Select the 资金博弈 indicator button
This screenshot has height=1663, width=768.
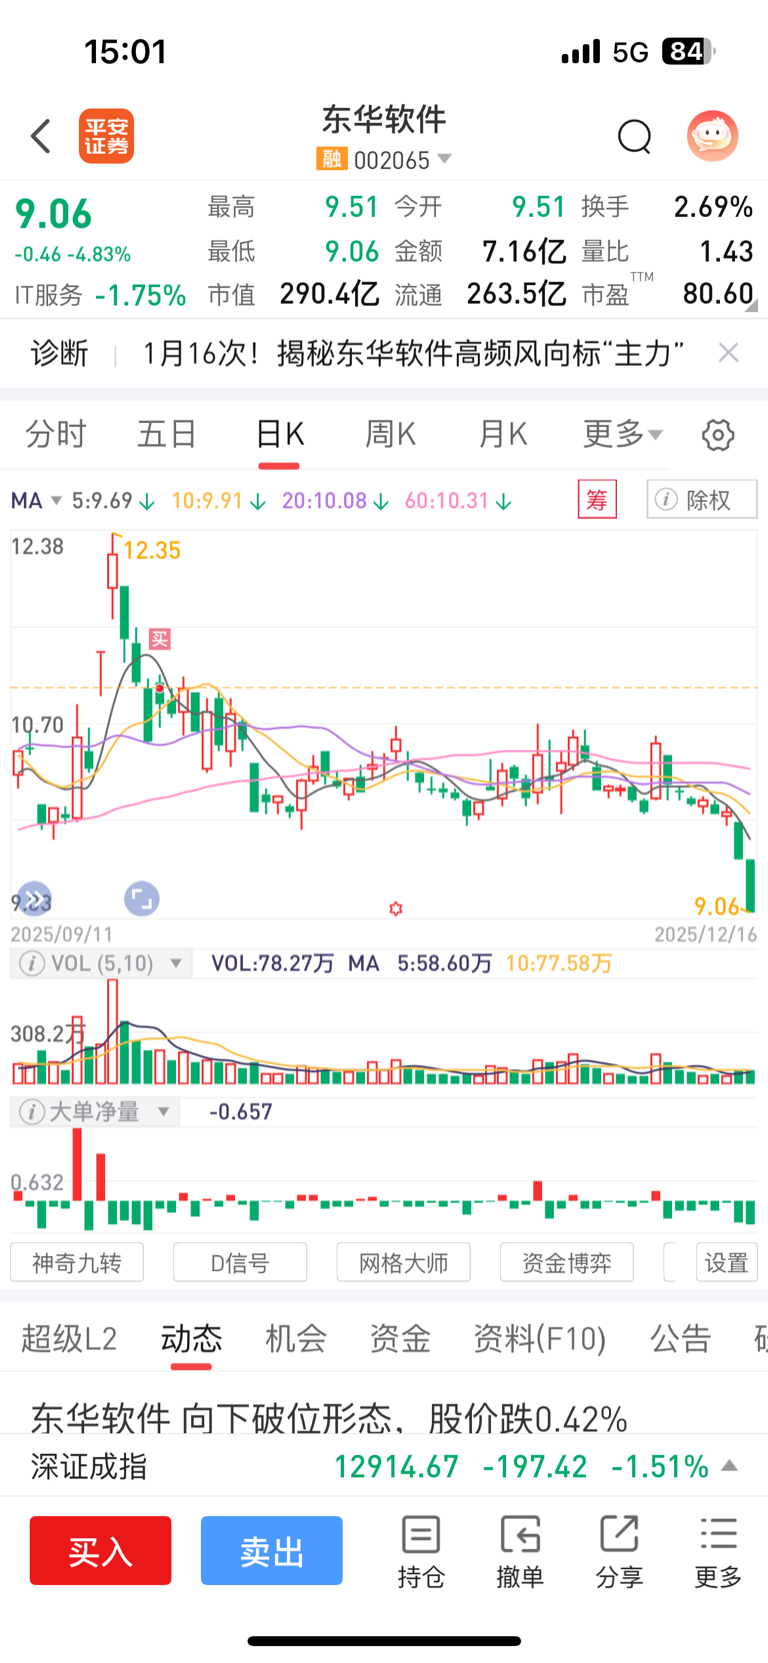tap(567, 1263)
